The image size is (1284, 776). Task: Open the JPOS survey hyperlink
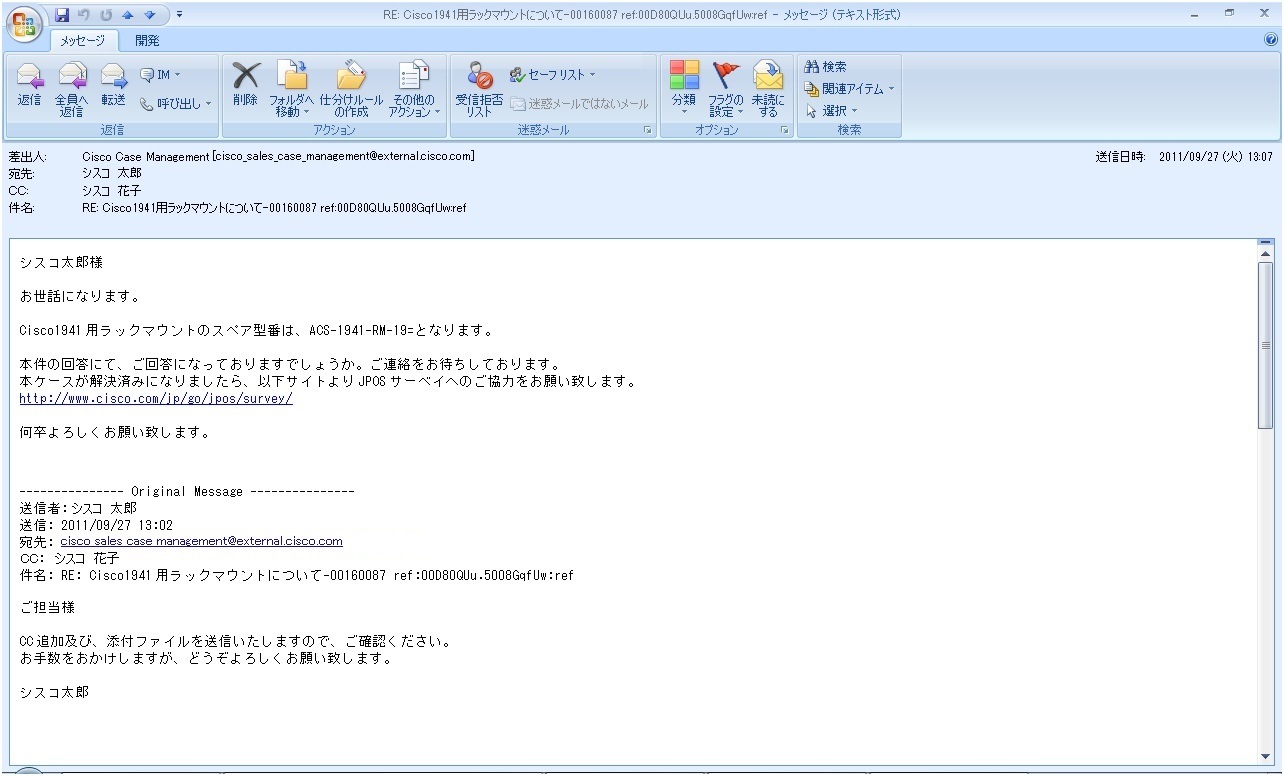point(156,398)
